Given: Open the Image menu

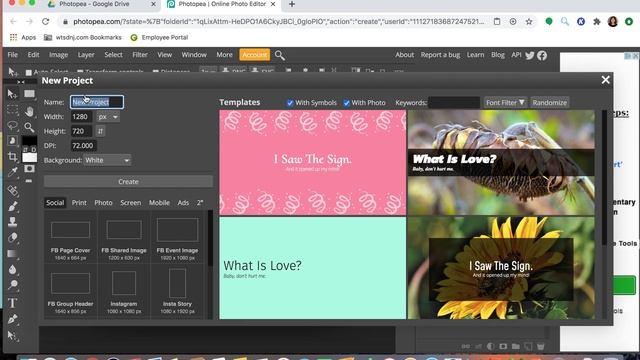Looking at the screenshot, I should pyautogui.click(x=58, y=55).
